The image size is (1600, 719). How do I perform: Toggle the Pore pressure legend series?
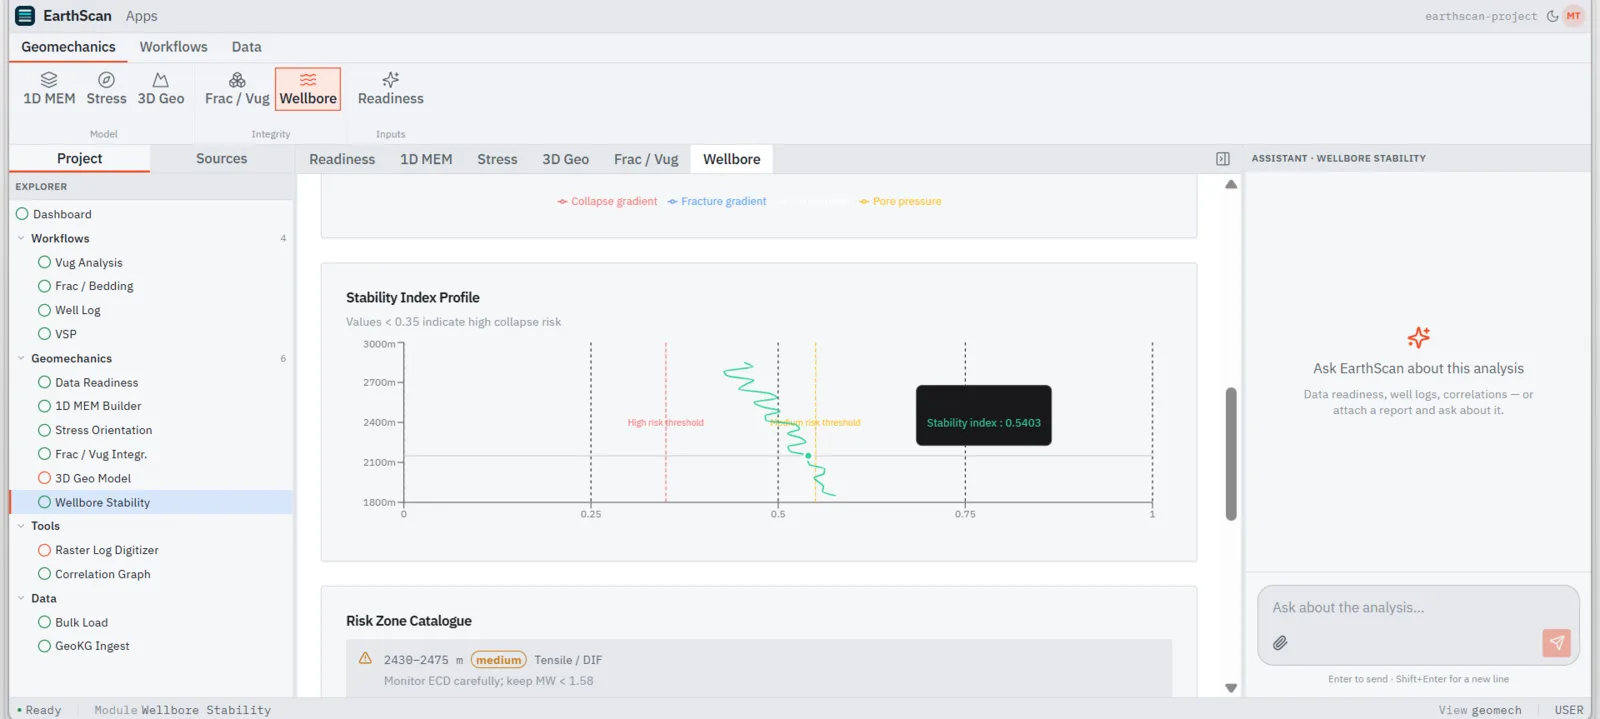click(x=900, y=202)
